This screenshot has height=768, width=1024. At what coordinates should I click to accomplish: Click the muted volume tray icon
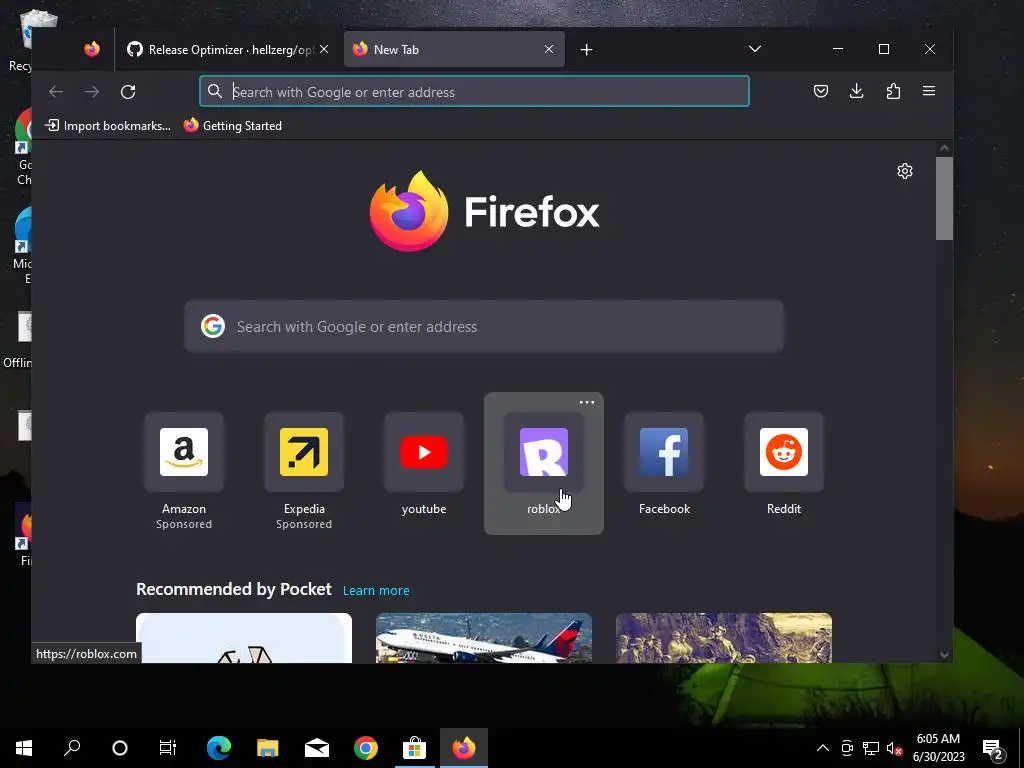[x=894, y=748]
